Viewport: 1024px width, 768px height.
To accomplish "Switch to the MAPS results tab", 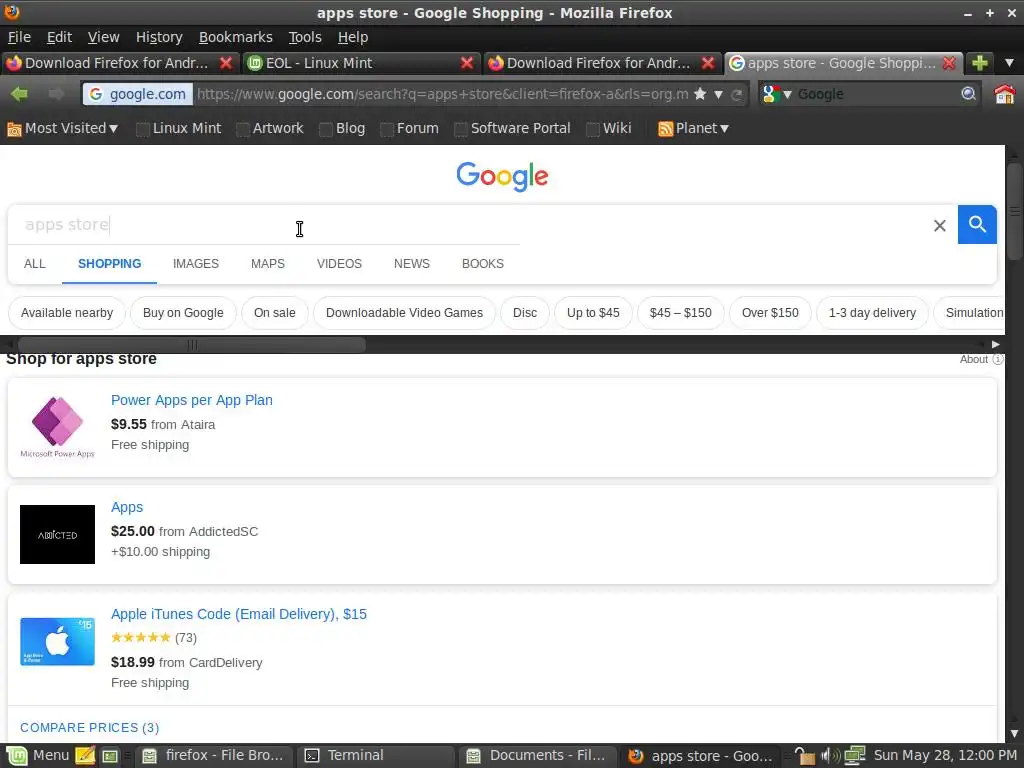I will coord(268,264).
